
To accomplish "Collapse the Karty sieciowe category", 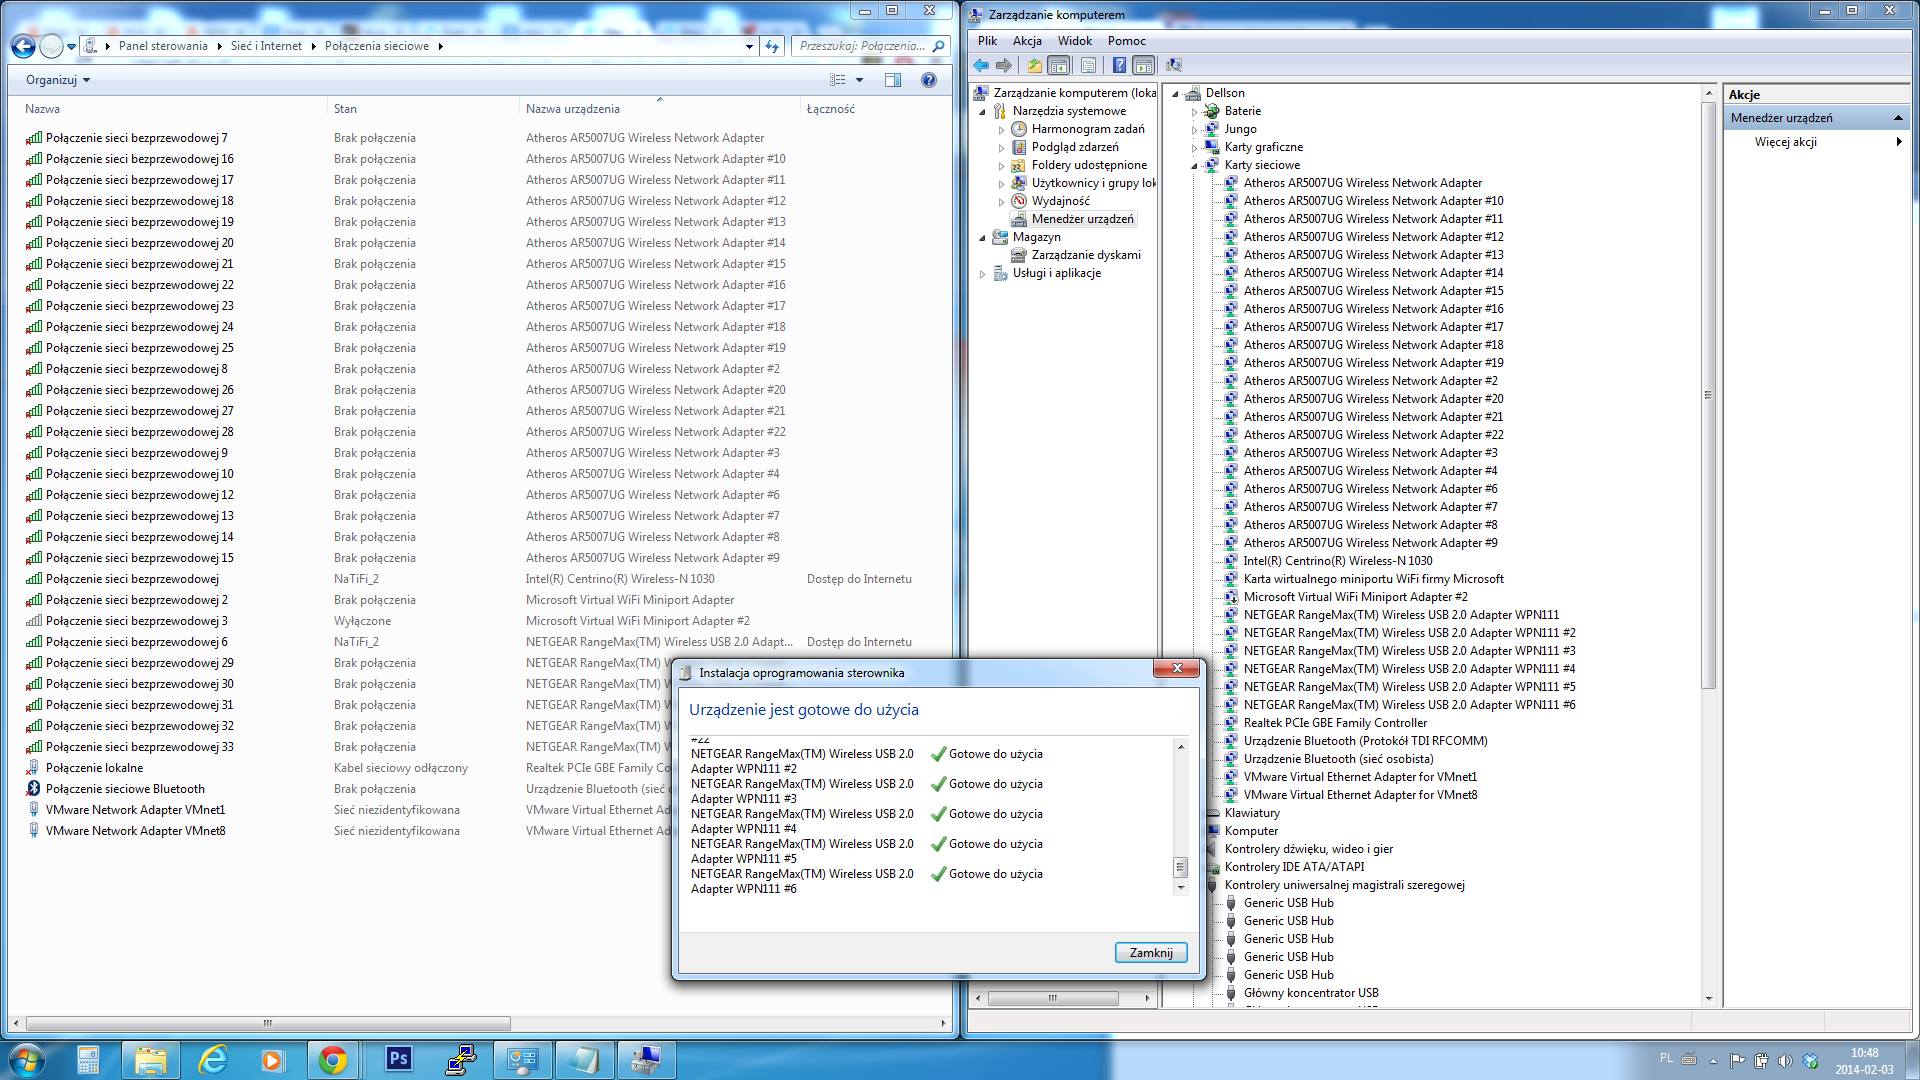I will click(1194, 166).
